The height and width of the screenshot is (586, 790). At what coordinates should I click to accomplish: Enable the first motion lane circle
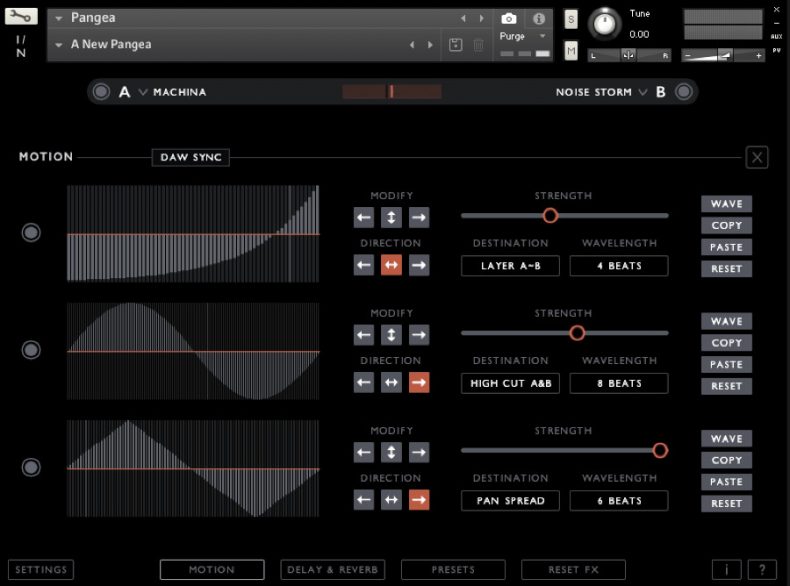pos(31,232)
